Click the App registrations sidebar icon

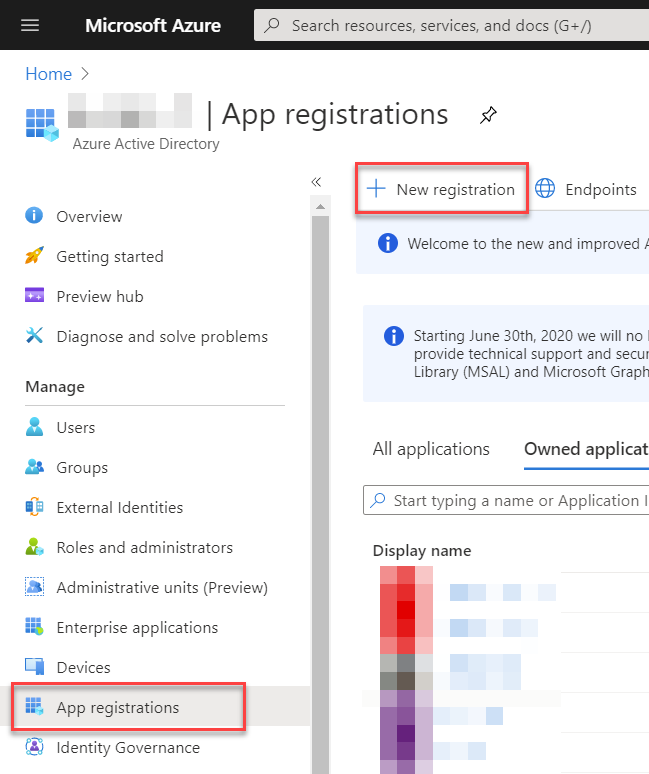coord(34,706)
